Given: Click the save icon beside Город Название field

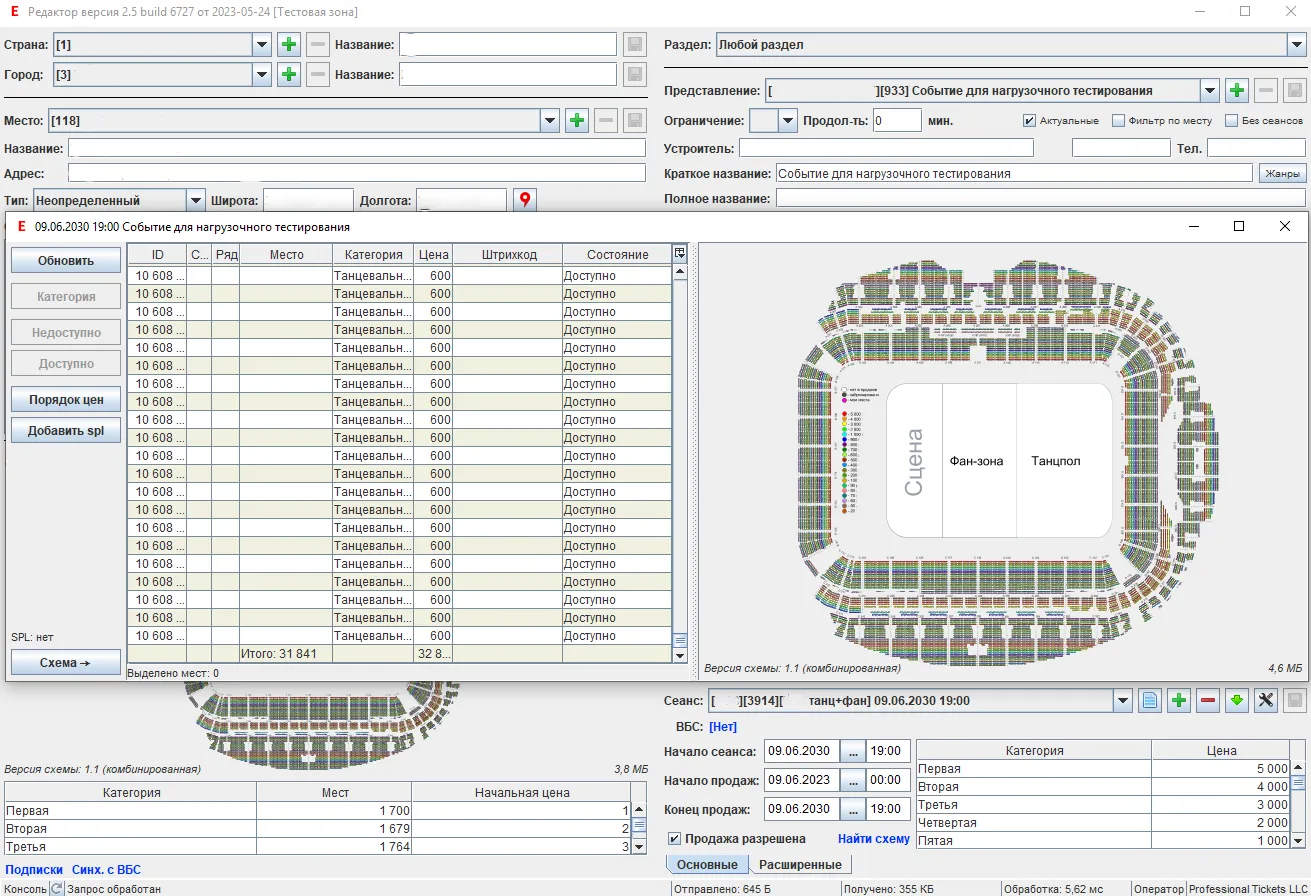Looking at the screenshot, I should 634,74.
